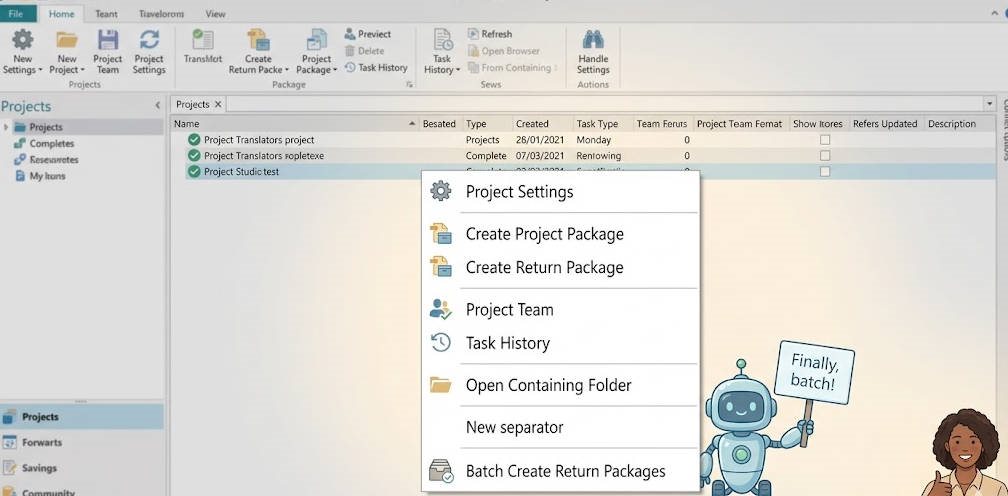Switch to the Home ribbon tab
Image resolution: width=1008 pixels, height=496 pixels.
pyautogui.click(x=62, y=13)
